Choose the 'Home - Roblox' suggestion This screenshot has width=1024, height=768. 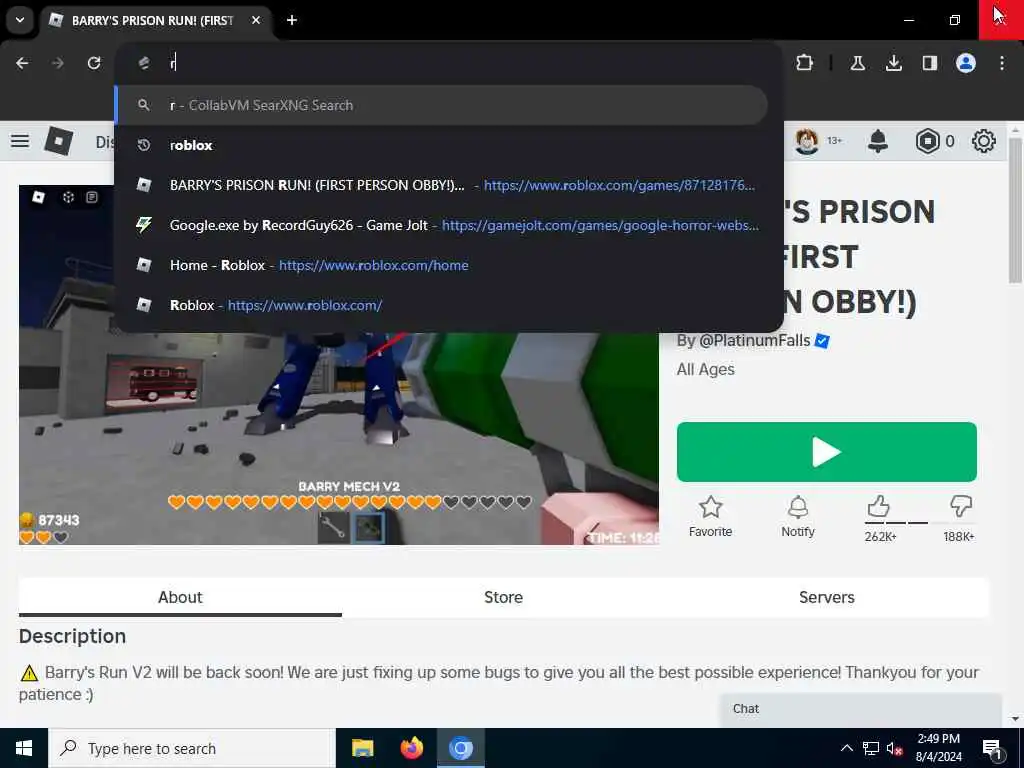(x=441, y=265)
